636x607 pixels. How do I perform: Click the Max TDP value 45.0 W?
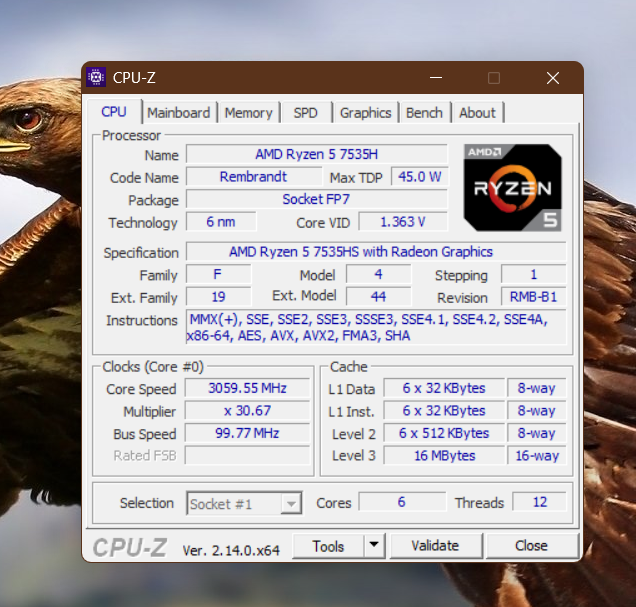420,177
